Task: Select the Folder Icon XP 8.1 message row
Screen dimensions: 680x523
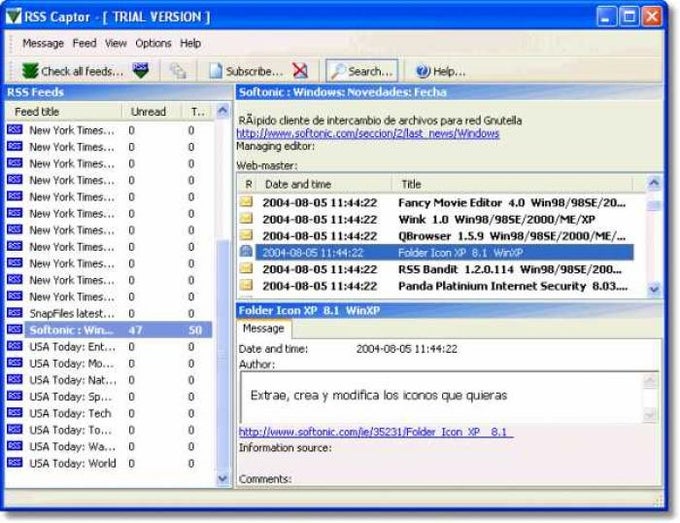Action: pyautogui.click(x=435, y=253)
